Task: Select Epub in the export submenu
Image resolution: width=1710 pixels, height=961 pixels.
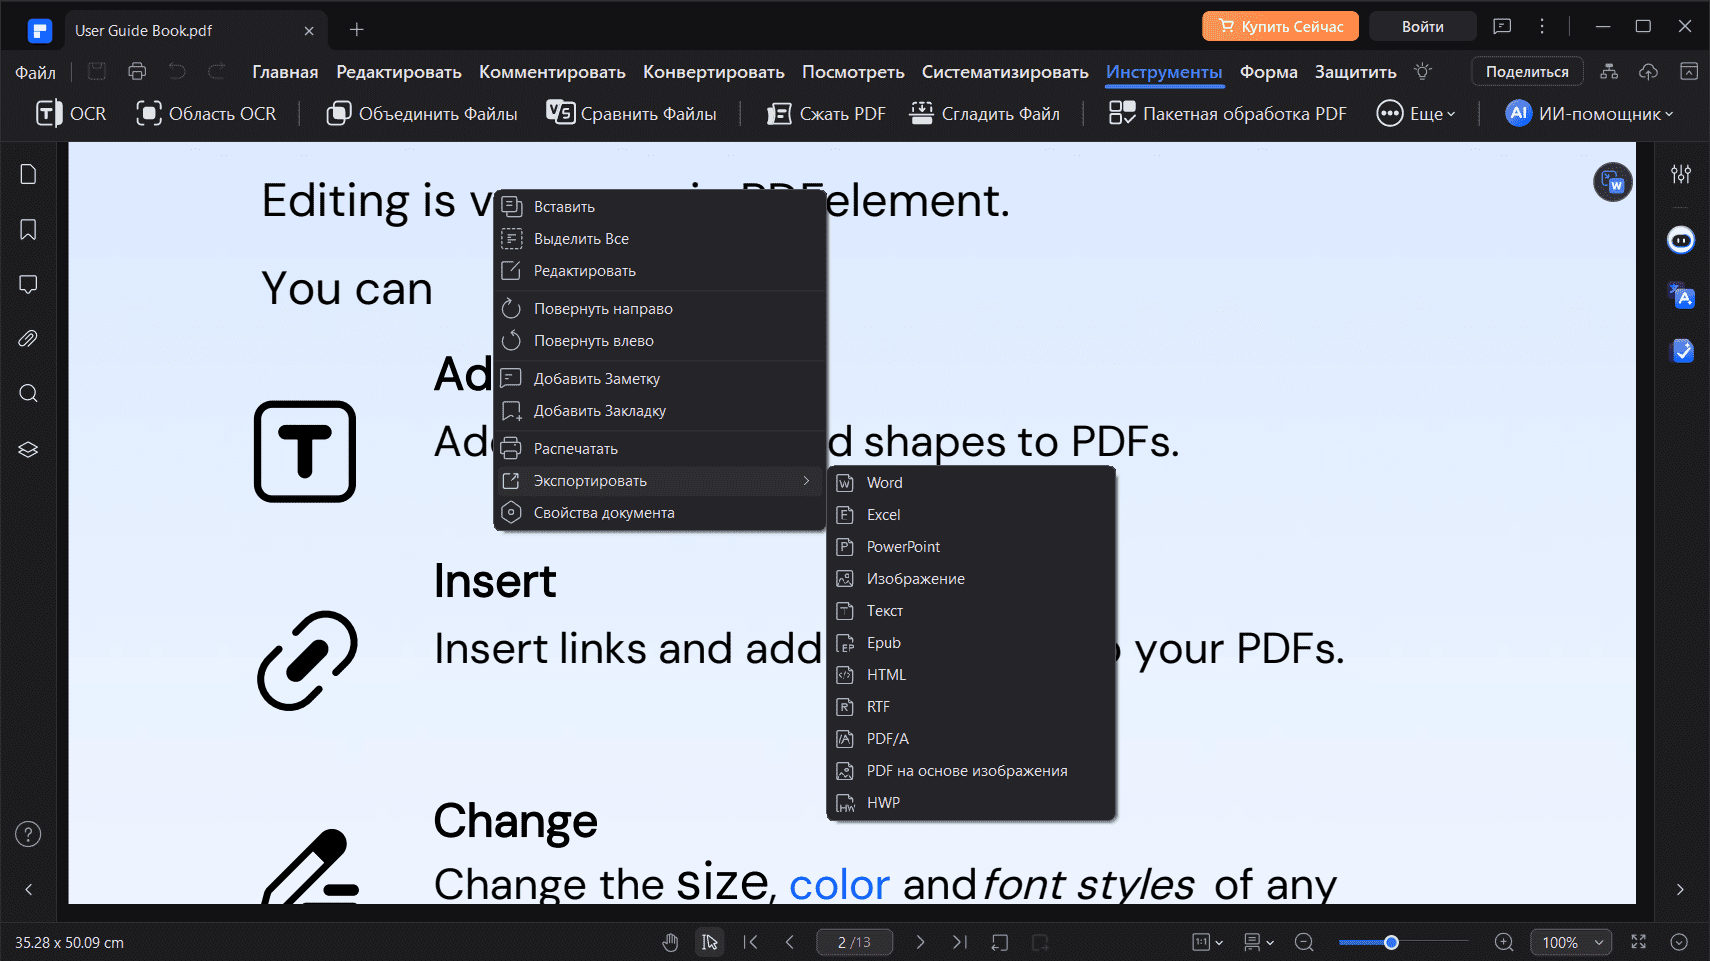Action: coord(971,643)
